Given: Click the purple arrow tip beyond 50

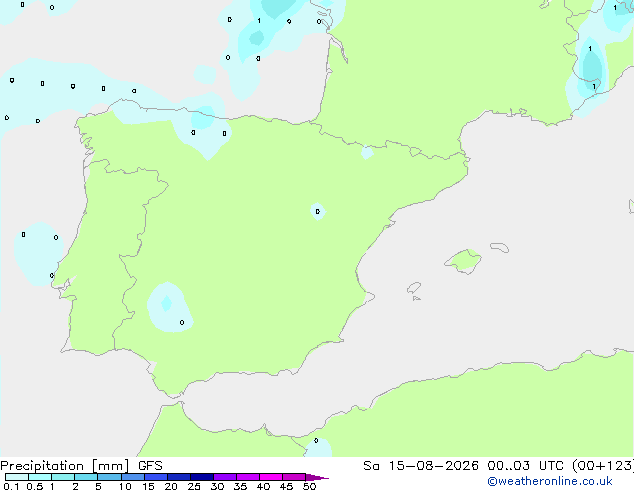Looking at the screenshot, I should tap(317, 477).
